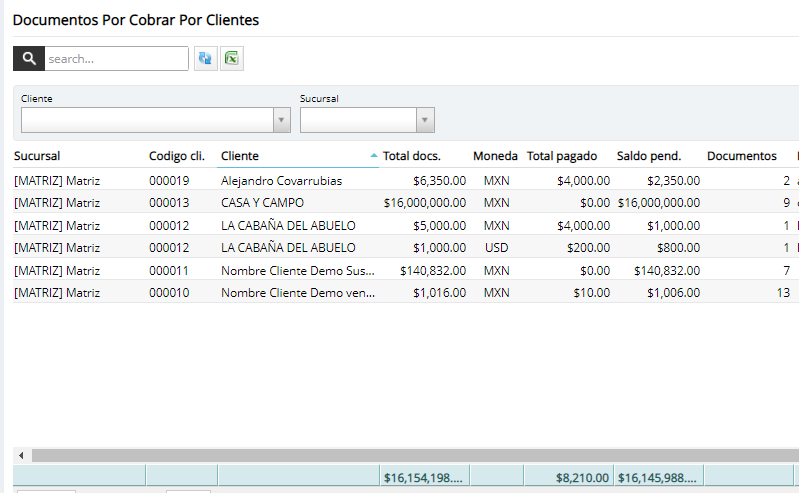Image resolution: width=799 pixels, height=493 pixels.
Task: Click the horizontal scrollbar track
Action: point(400,455)
